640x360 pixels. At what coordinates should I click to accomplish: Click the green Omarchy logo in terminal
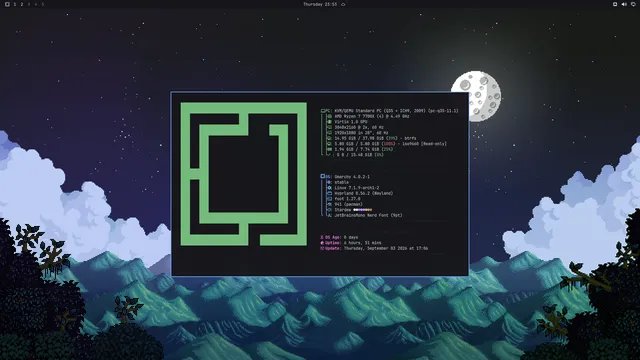(244, 174)
